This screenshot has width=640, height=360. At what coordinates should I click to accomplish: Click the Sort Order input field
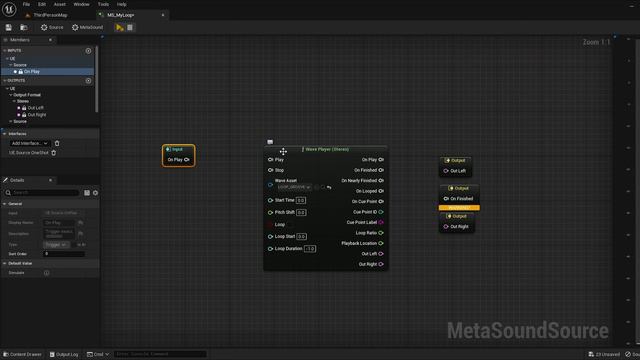(x=64, y=254)
